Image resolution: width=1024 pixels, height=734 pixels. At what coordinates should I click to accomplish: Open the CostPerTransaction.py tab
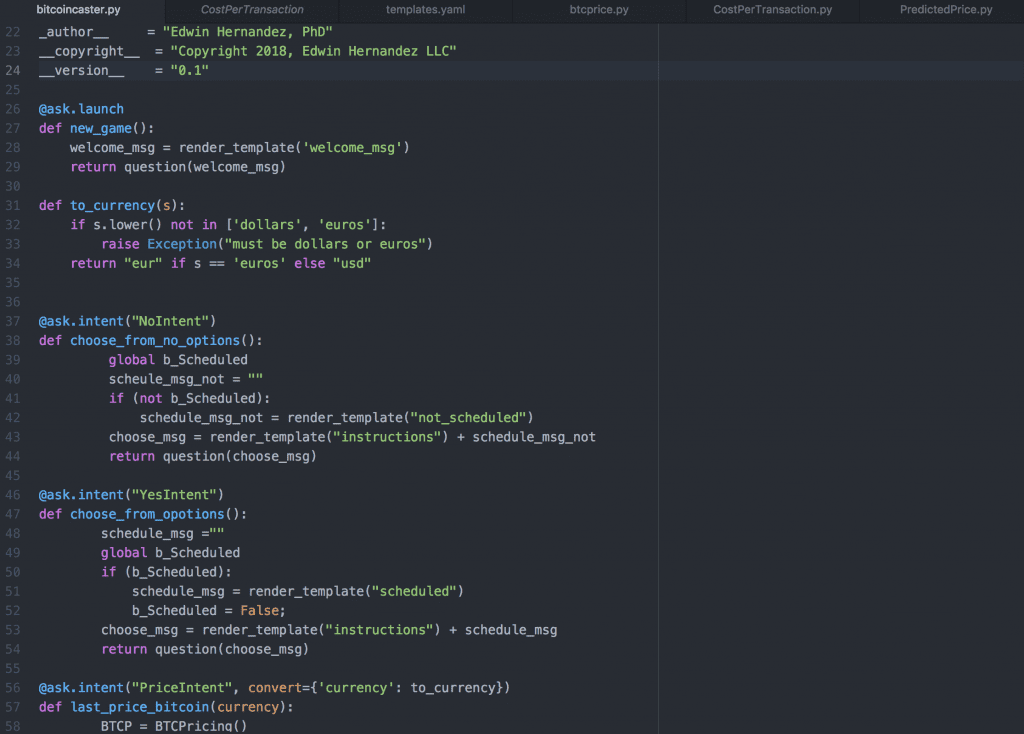772,10
